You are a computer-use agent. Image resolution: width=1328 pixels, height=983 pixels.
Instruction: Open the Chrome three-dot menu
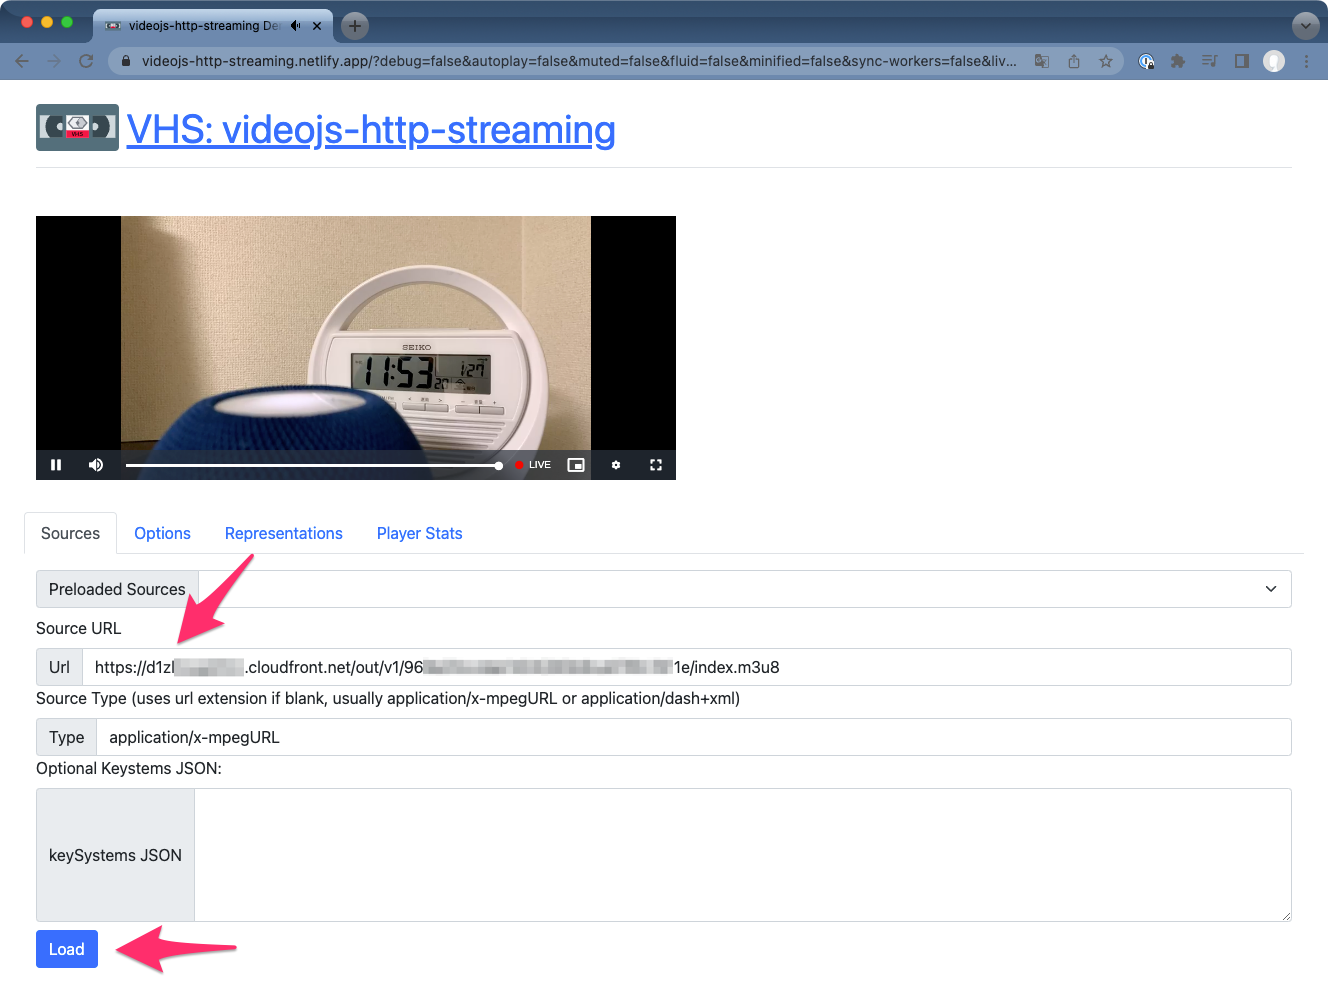(x=1306, y=61)
